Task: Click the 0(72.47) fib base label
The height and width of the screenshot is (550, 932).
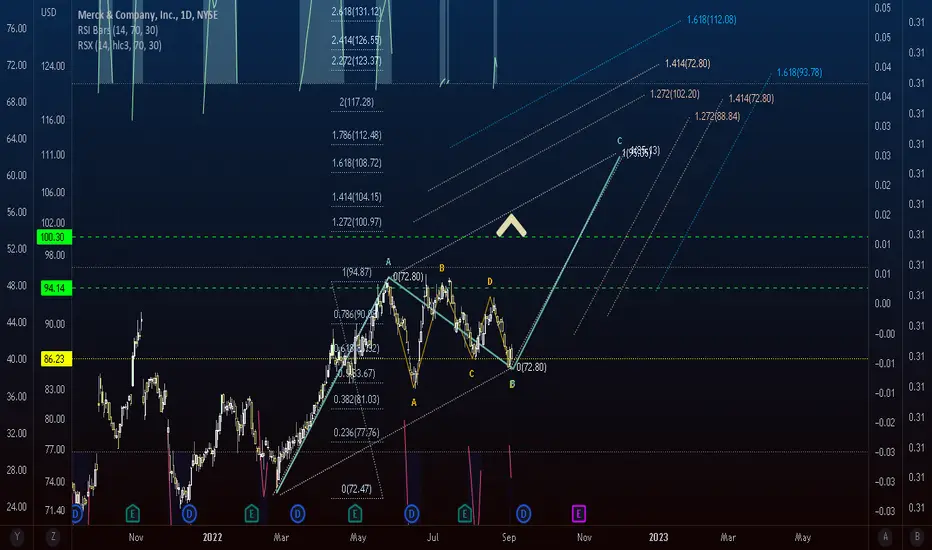Action: point(357,489)
